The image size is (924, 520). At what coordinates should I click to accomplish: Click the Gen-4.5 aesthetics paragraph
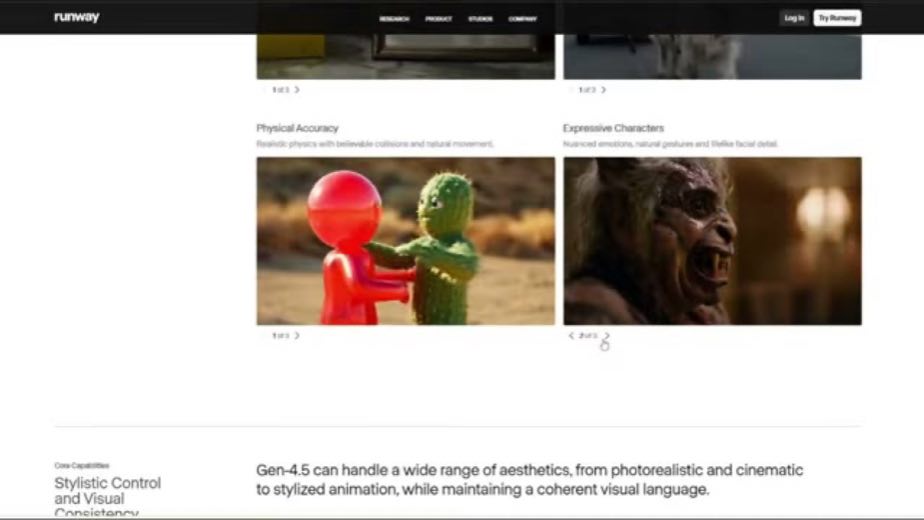coord(529,479)
